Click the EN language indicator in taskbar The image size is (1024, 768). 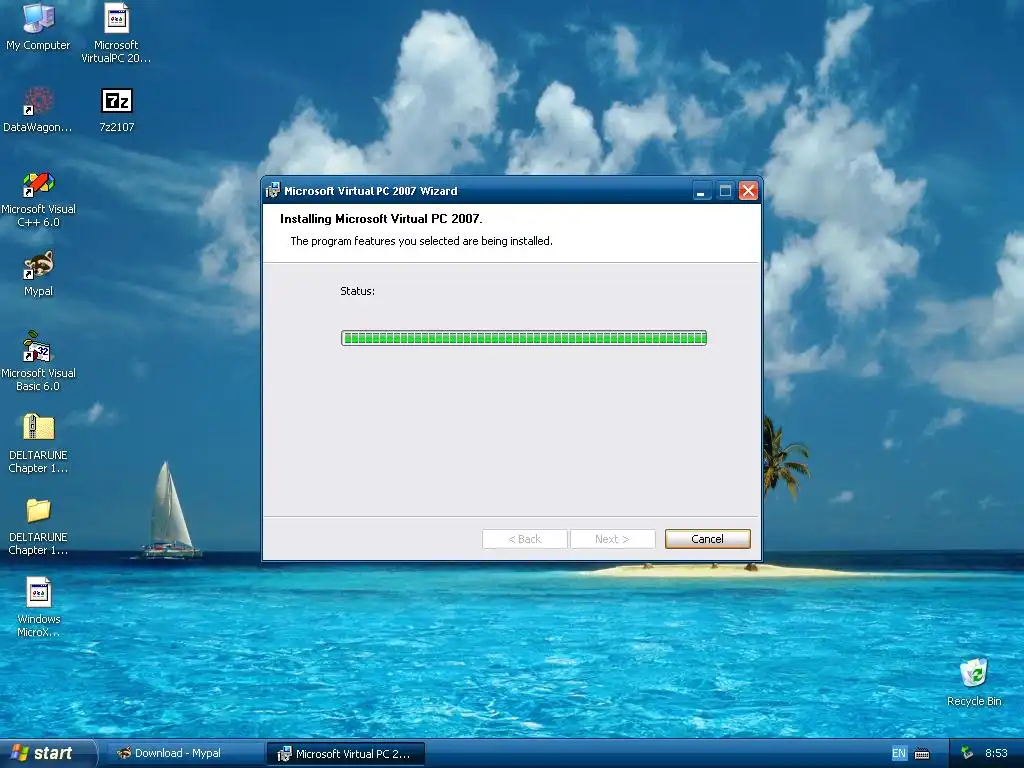(x=899, y=754)
